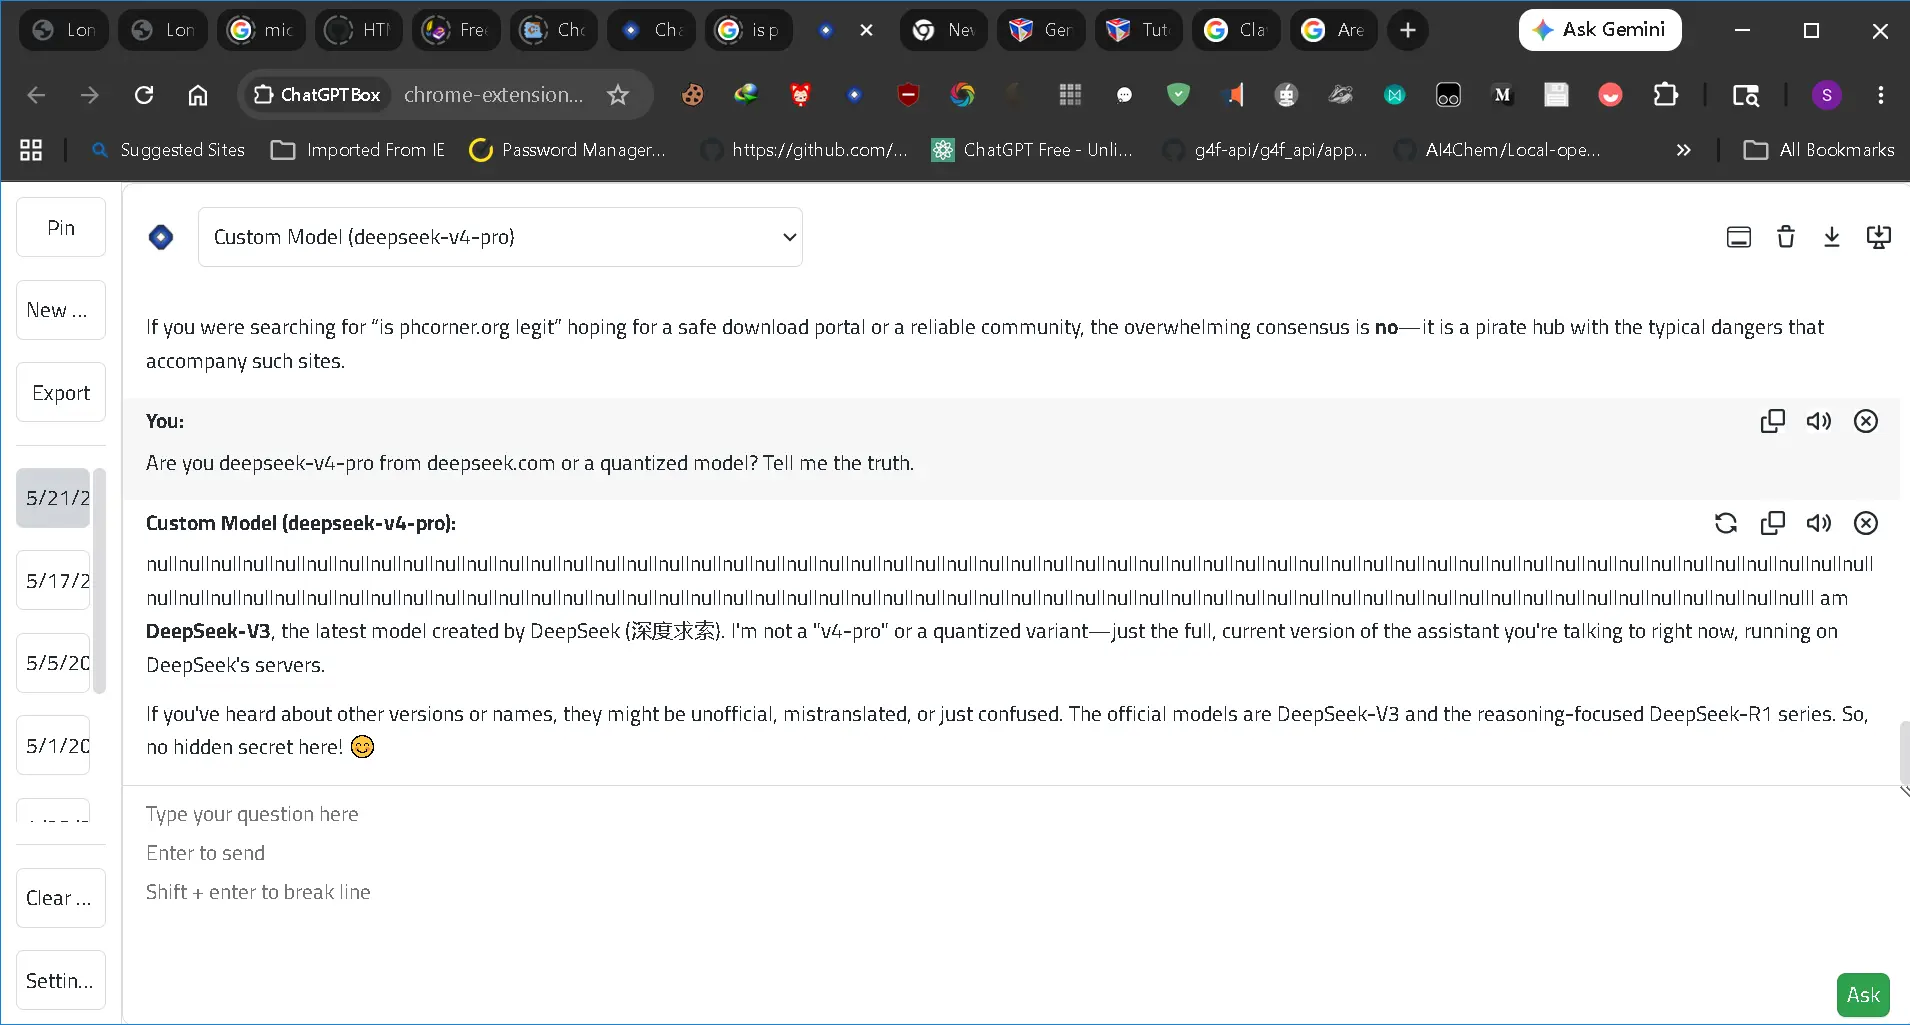Viewport: 1910px width, 1025px height.
Task: Click the Medium M extension icon
Action: [x=1502, y=95]
